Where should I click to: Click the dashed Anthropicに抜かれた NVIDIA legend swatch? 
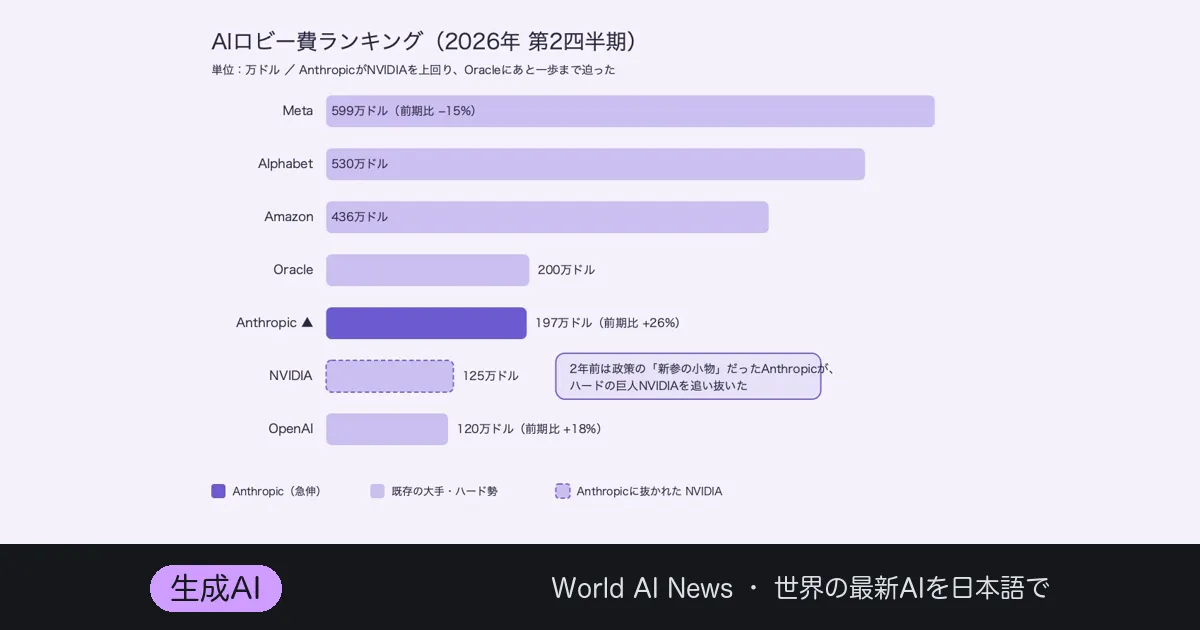pos(563,491)
